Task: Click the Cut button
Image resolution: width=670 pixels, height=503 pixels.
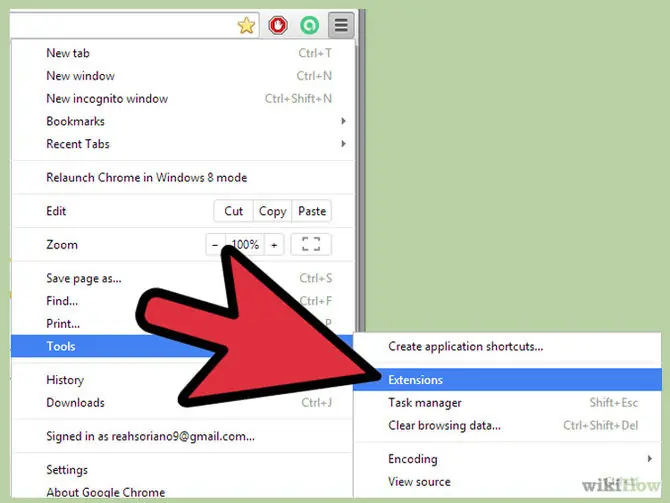Action: (233, 211)
